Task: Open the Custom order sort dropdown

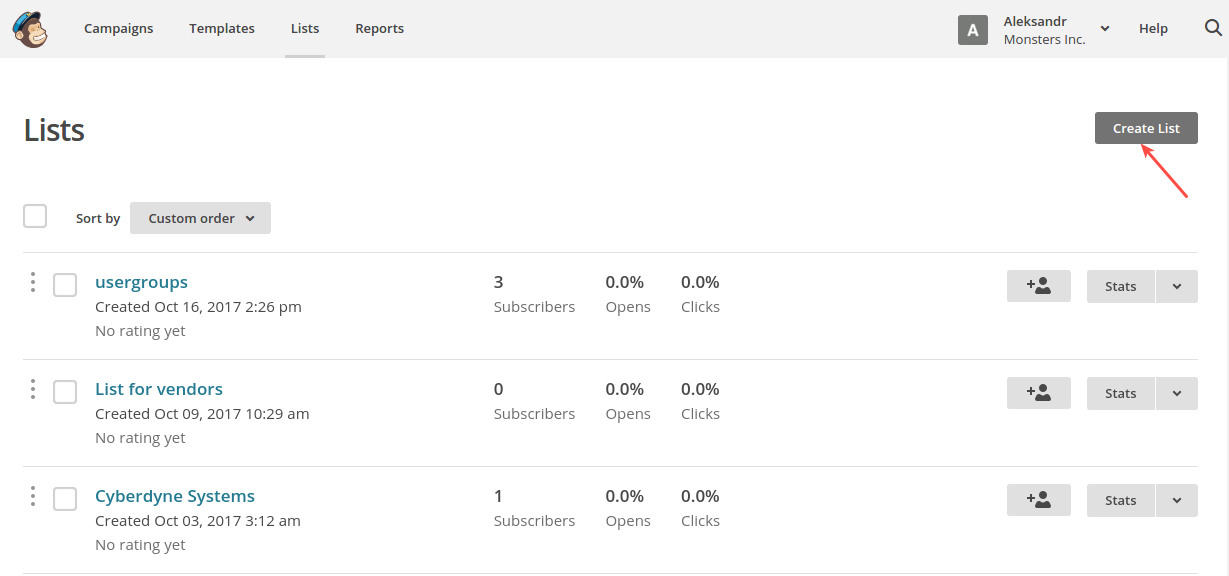Action: [200, 218]
